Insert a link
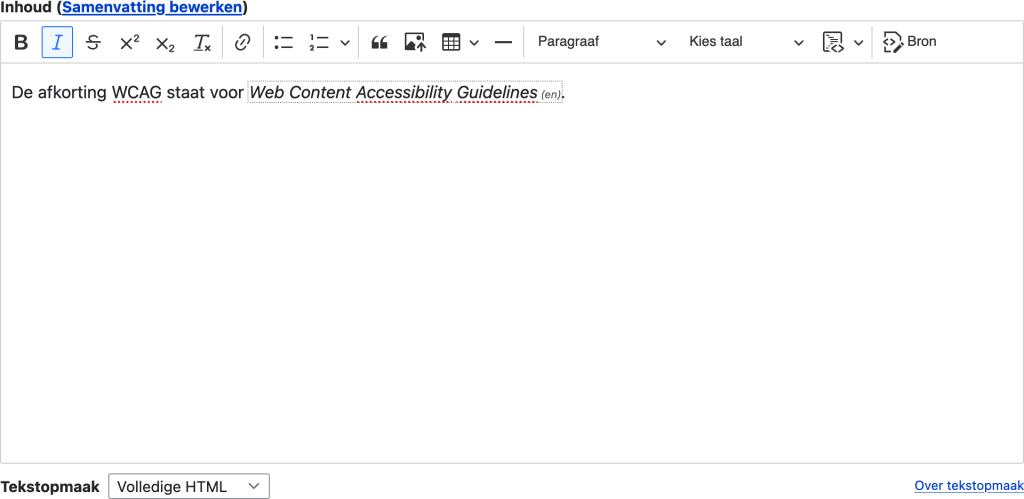 click(x=242, y=42)
